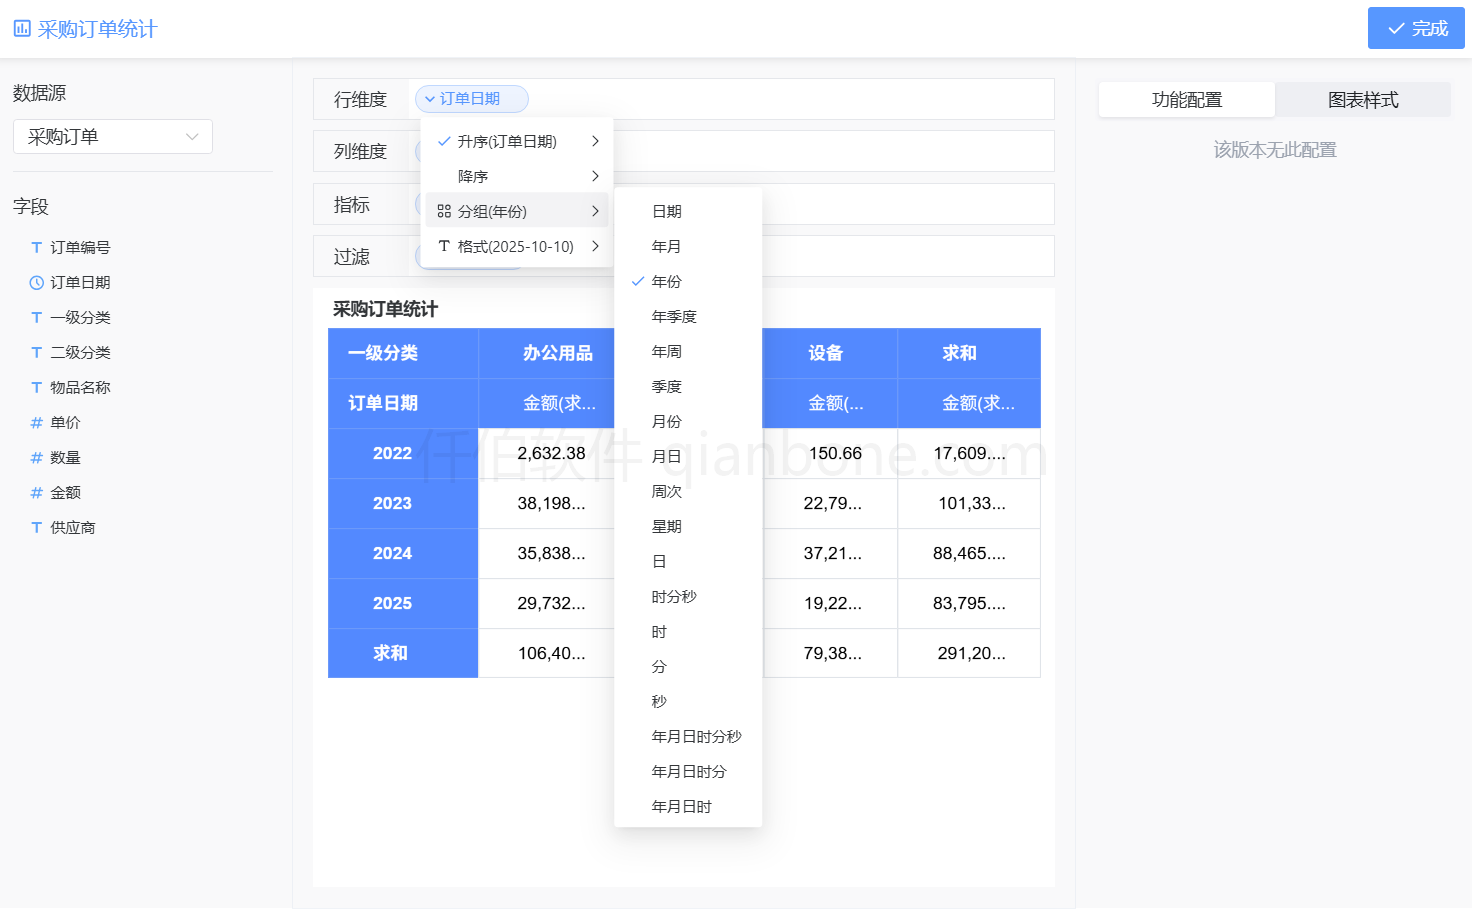Click the T text icon beside 订单编号
The height and width of the screenshot is (909, 1472).
point(36,247)
